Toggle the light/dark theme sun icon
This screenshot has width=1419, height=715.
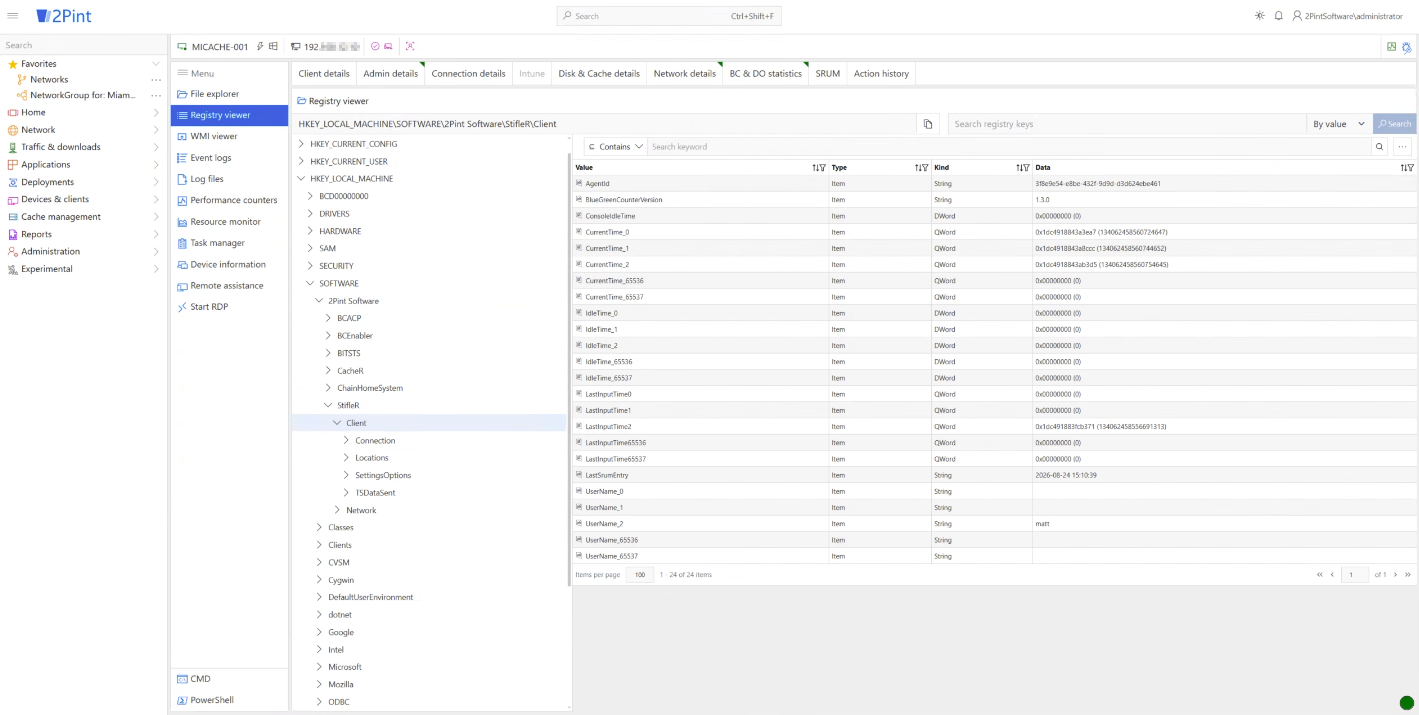pyautogui.click(x=1259, y=16)
